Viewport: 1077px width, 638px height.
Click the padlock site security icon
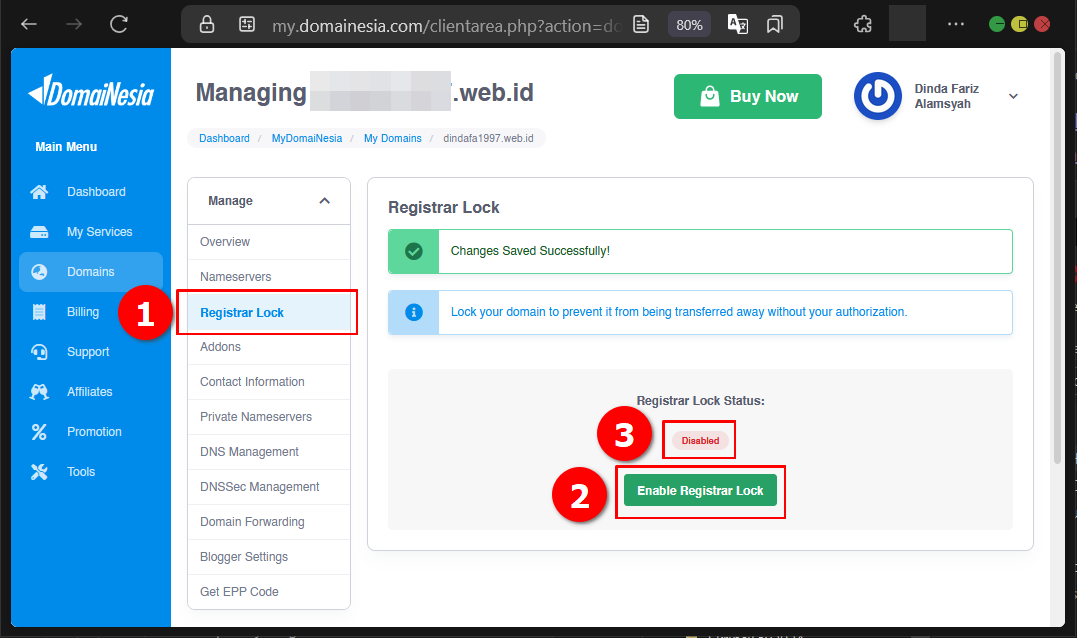(x=207, y=25)
